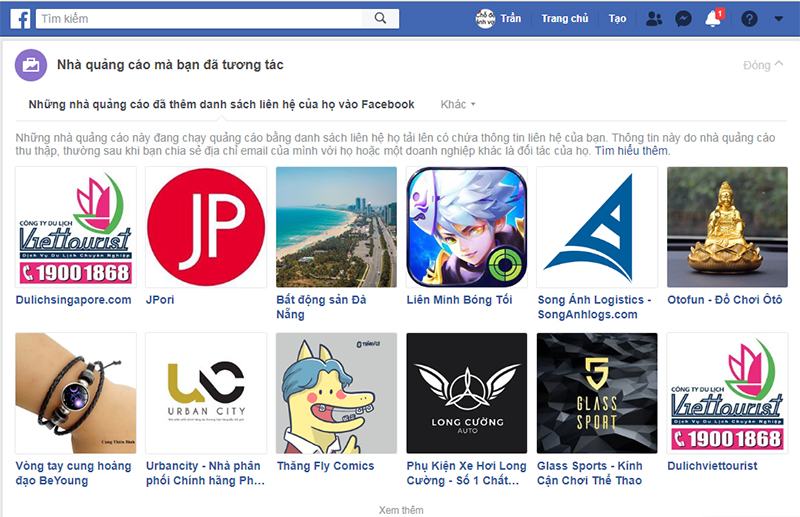The image size is (800, 517).
Task: Open the Dulichsingapore.com link
Action: click(73, 300)
